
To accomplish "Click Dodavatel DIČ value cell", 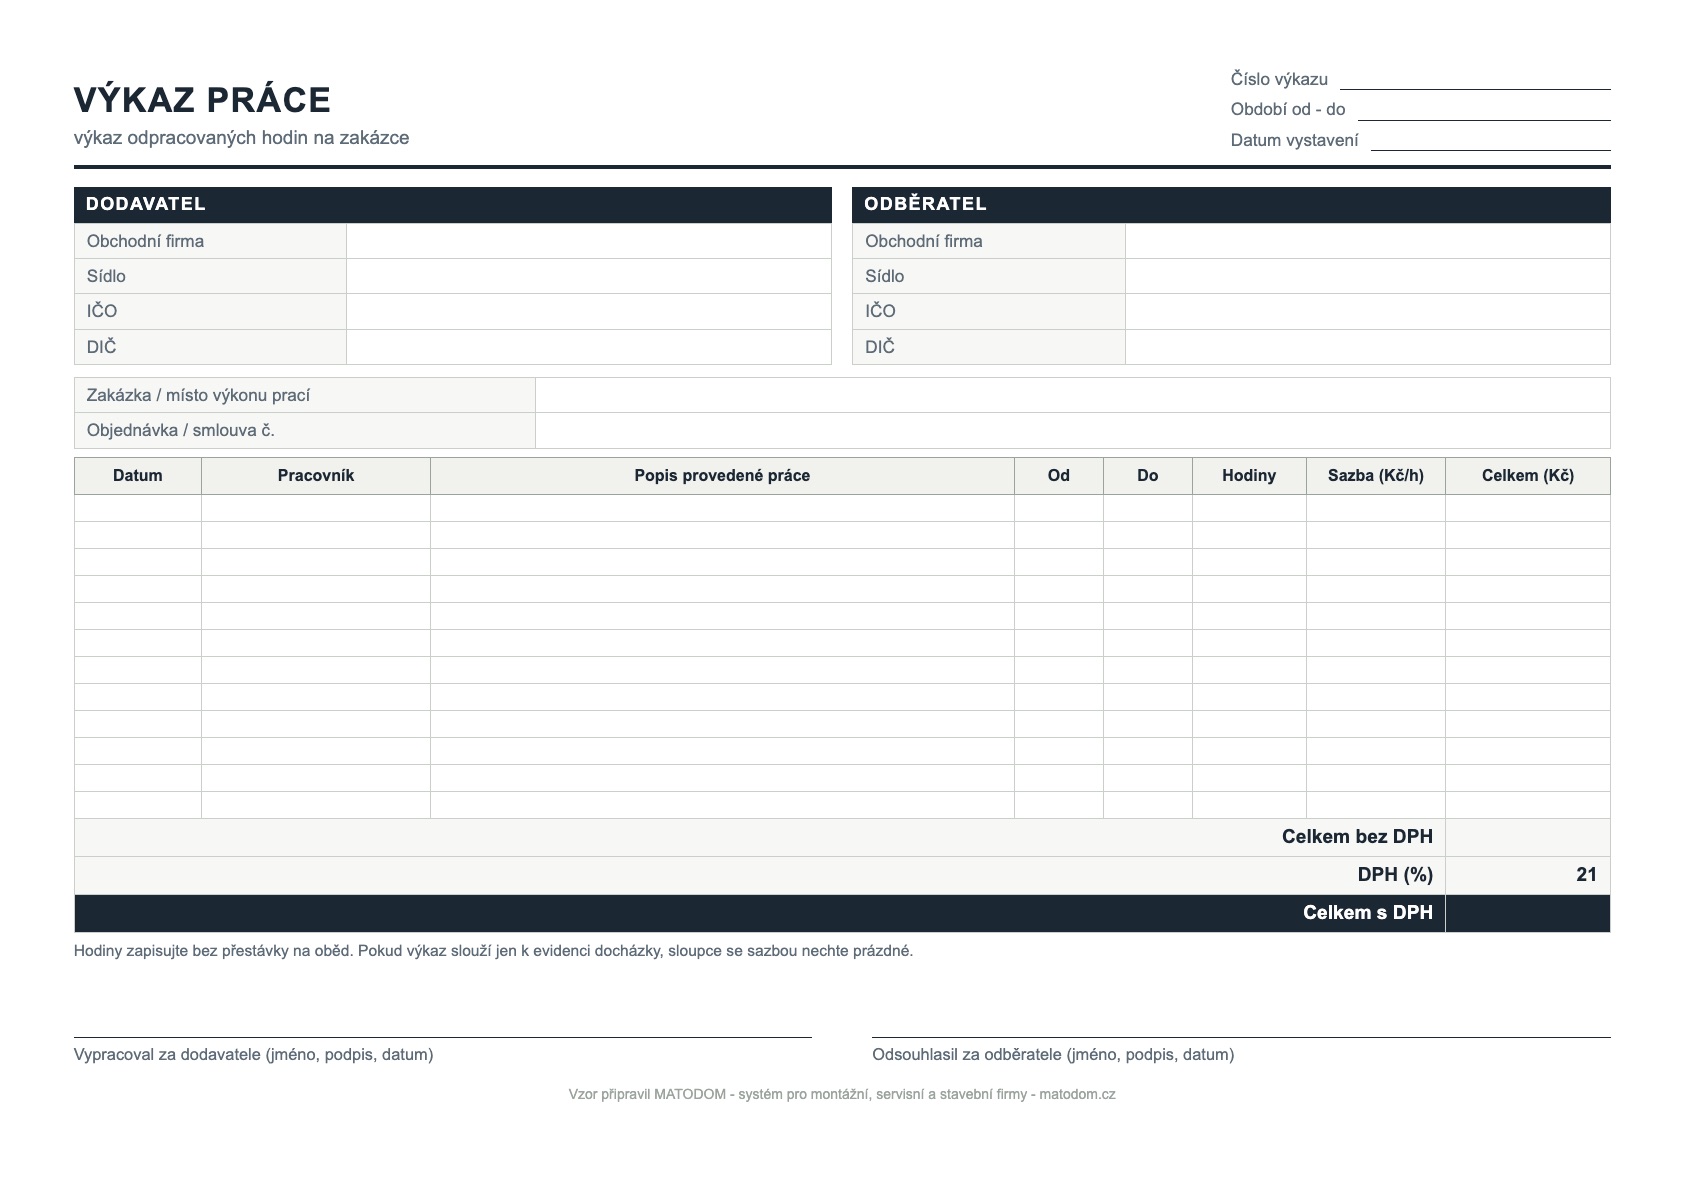I will click(589, 347).
